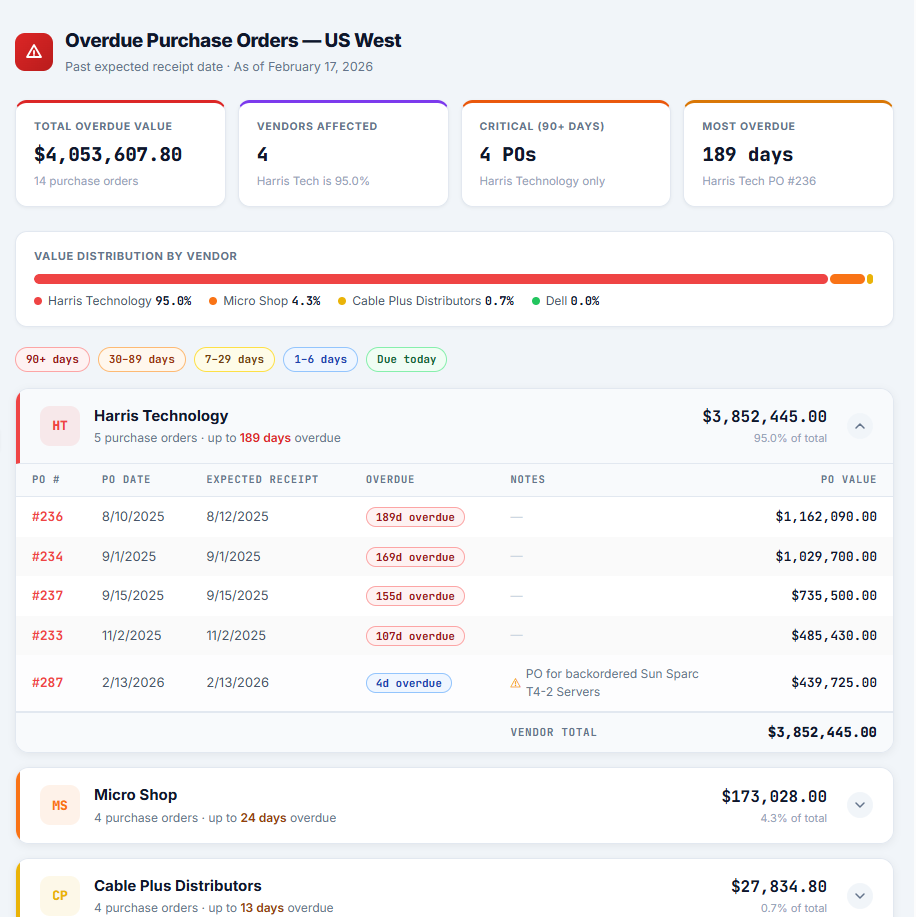Open purchase order #236 link
Viewport: 916px width, 917px height.
pos(47,517)
